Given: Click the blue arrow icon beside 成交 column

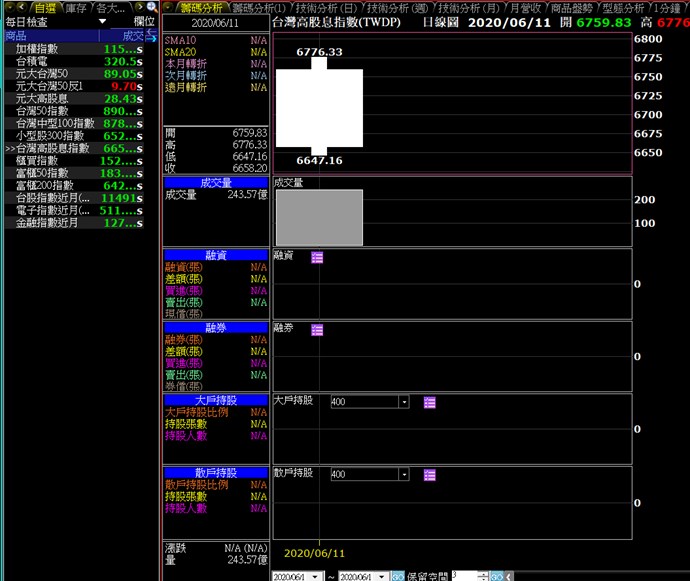Looking at the screenshot, I should click(x=152, y=35).
